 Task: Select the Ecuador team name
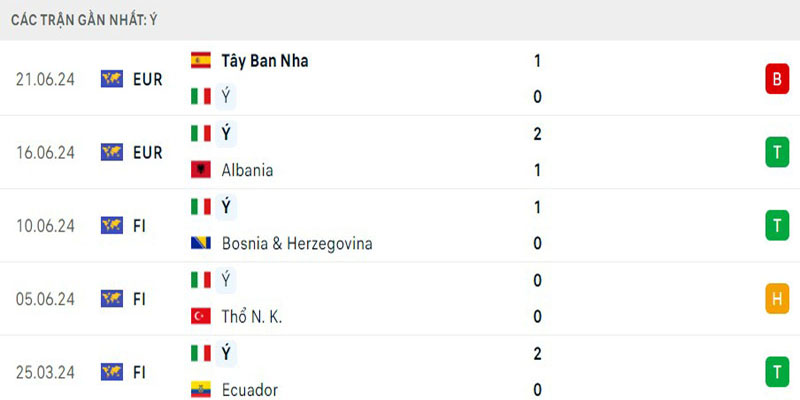tap(250, 389)
